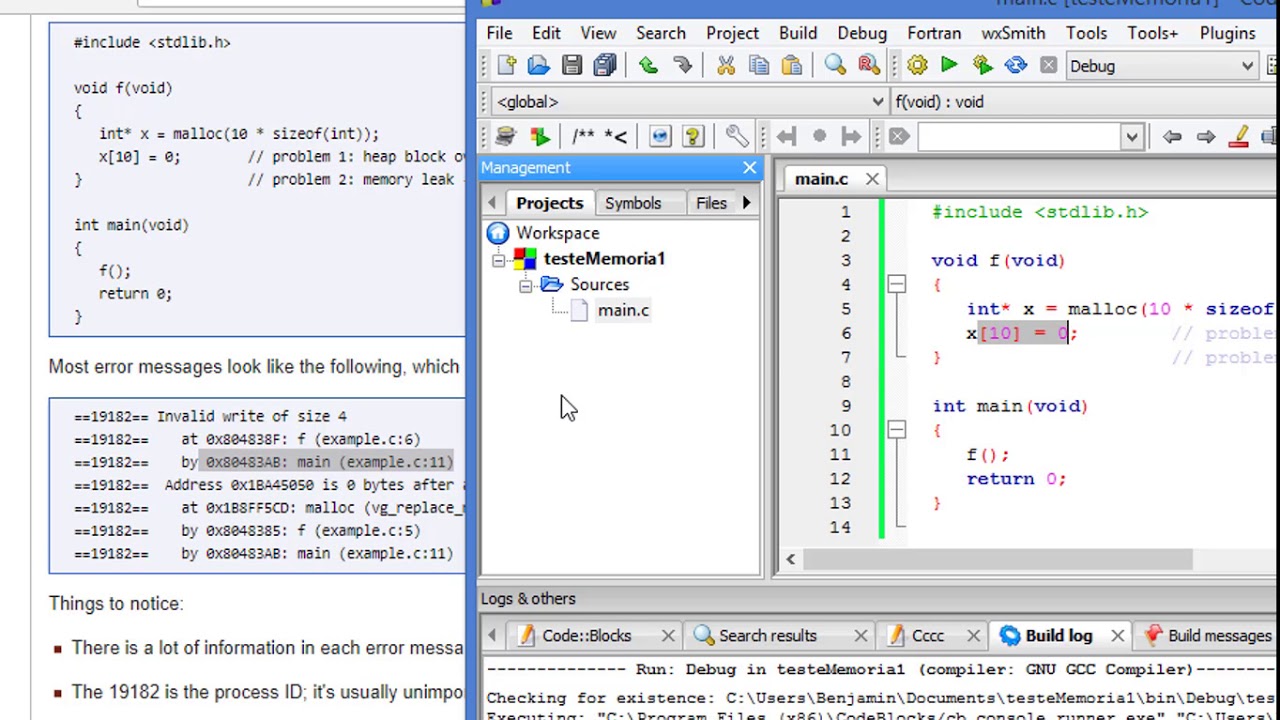Click the wrench settings icon
The width and height of the screenshot is (1280, 720).
tap(737, 137)
